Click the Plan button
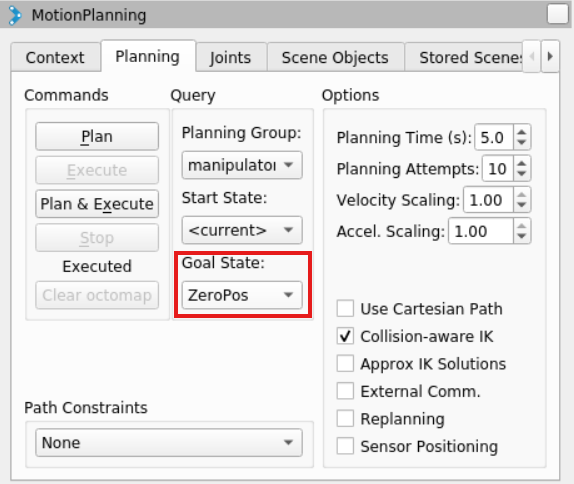The height and width of the screenshot is (484, 574). click(97, 136)
